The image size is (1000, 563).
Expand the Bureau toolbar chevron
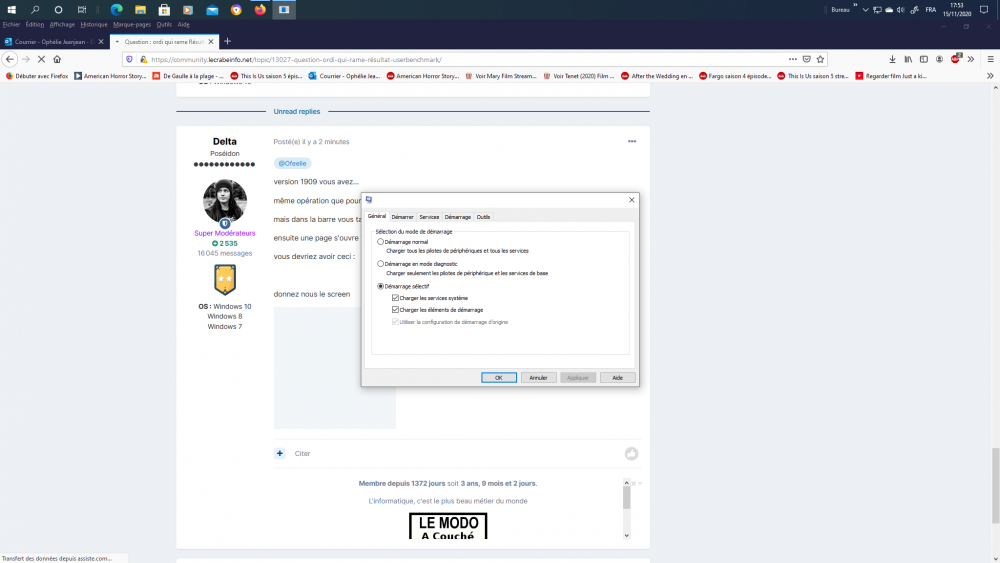(x=855, y=5)
